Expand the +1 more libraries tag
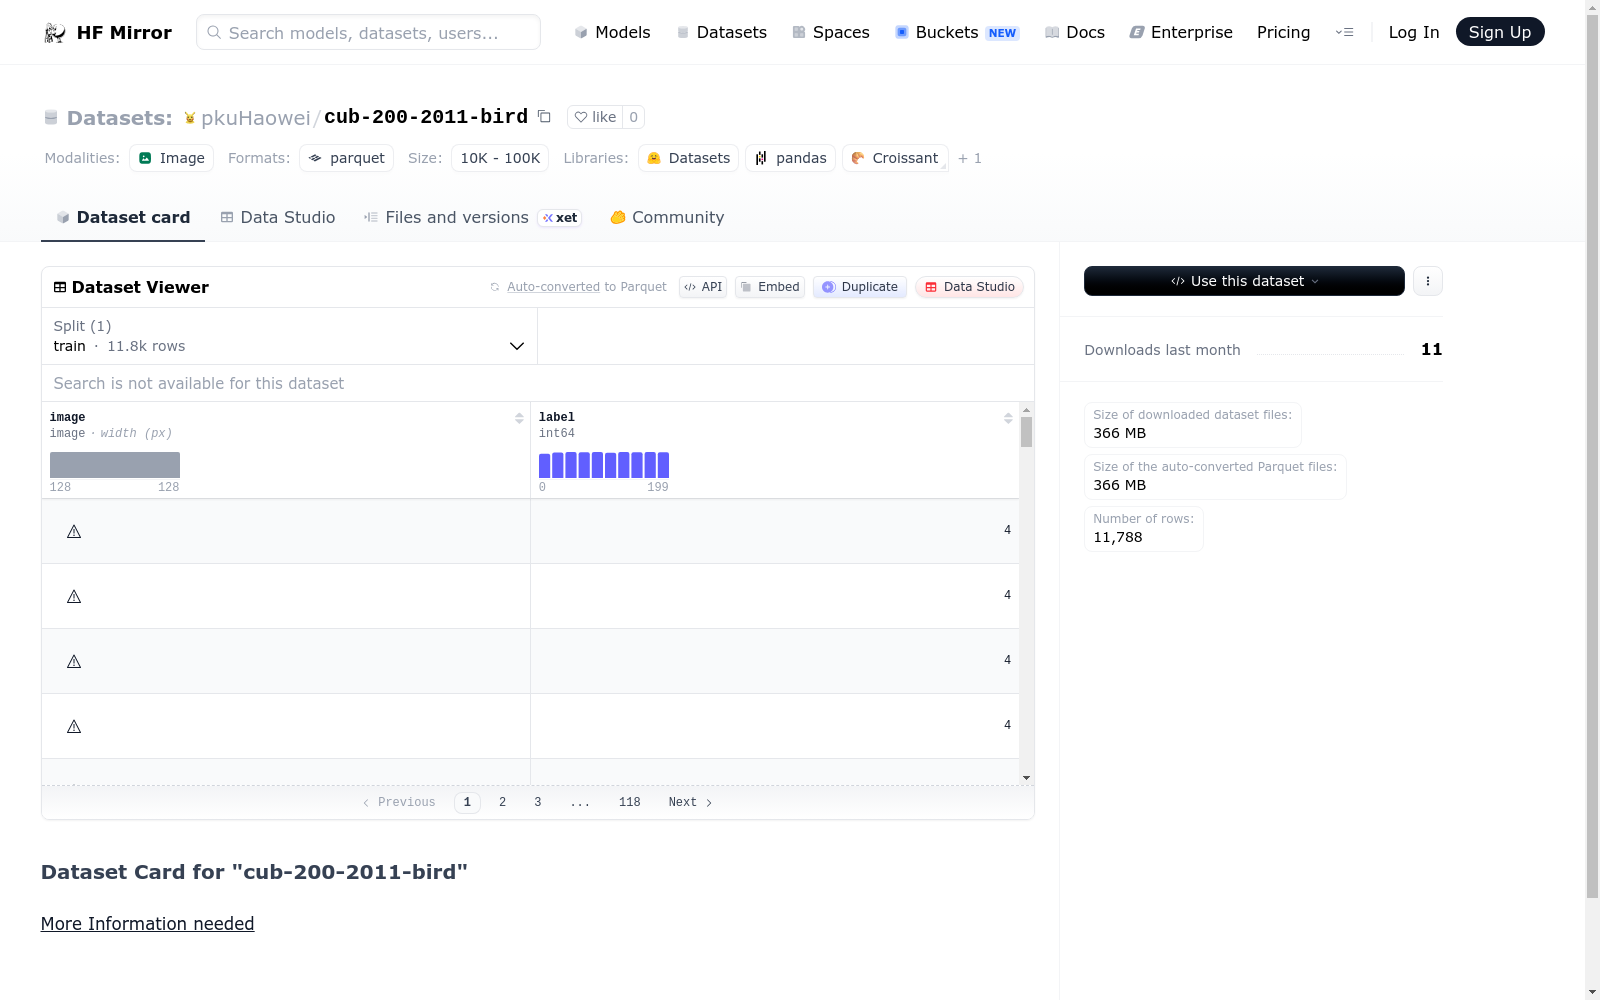This screenshot has height=1000, width=1600. point(970,158)
